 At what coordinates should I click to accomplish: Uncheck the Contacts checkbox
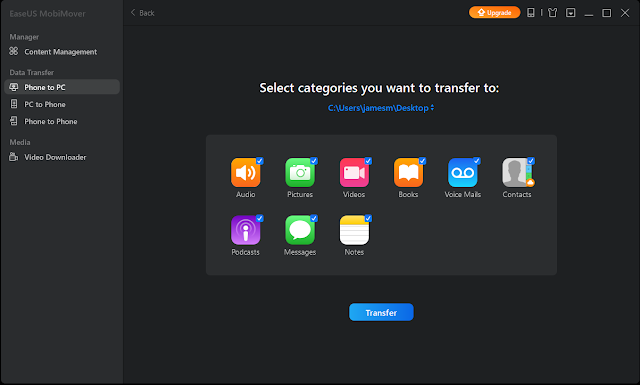coord(531,161)
